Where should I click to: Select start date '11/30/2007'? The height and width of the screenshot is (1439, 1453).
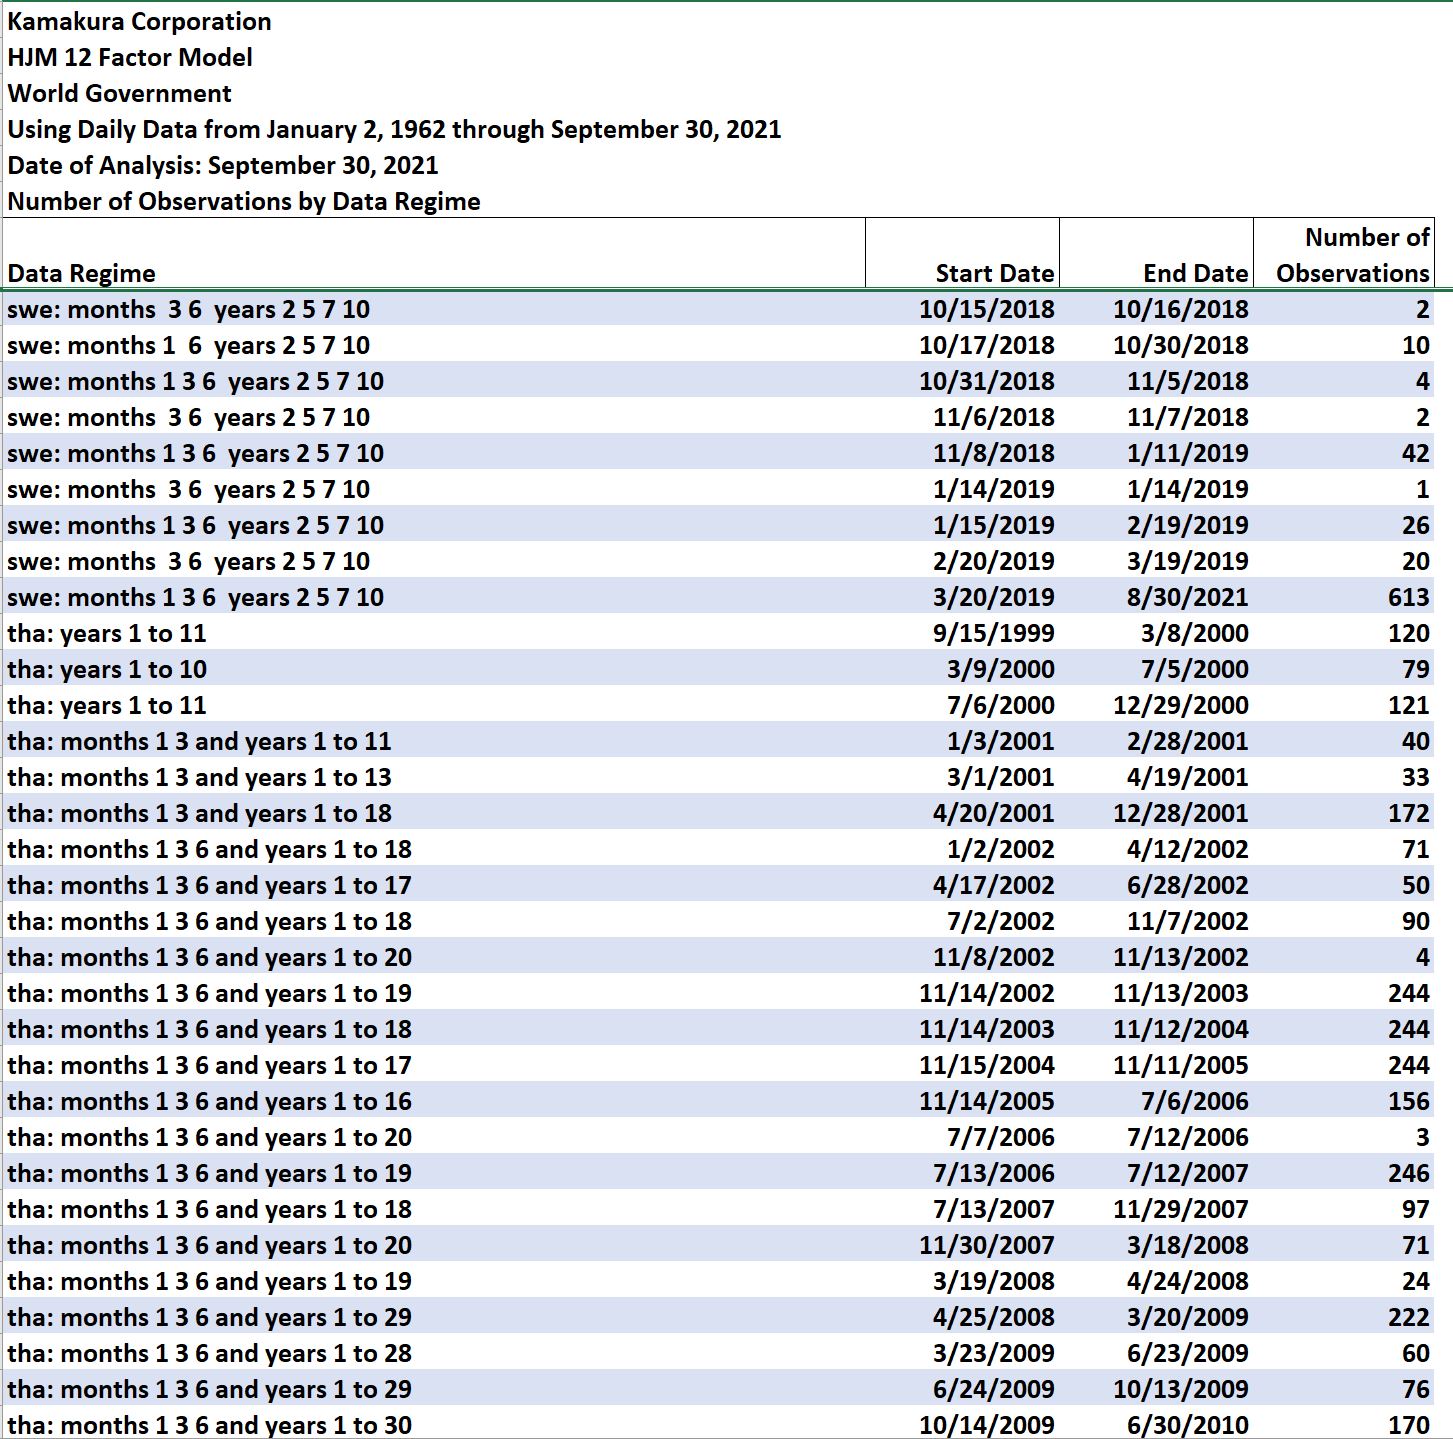[x=986, y=1246]
